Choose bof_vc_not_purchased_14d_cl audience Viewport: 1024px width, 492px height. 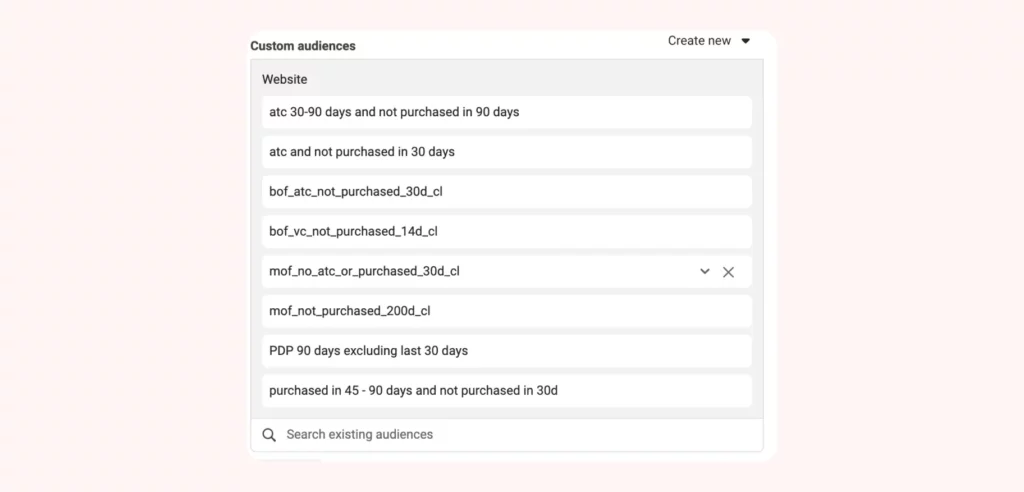click(x=507, y=232)
